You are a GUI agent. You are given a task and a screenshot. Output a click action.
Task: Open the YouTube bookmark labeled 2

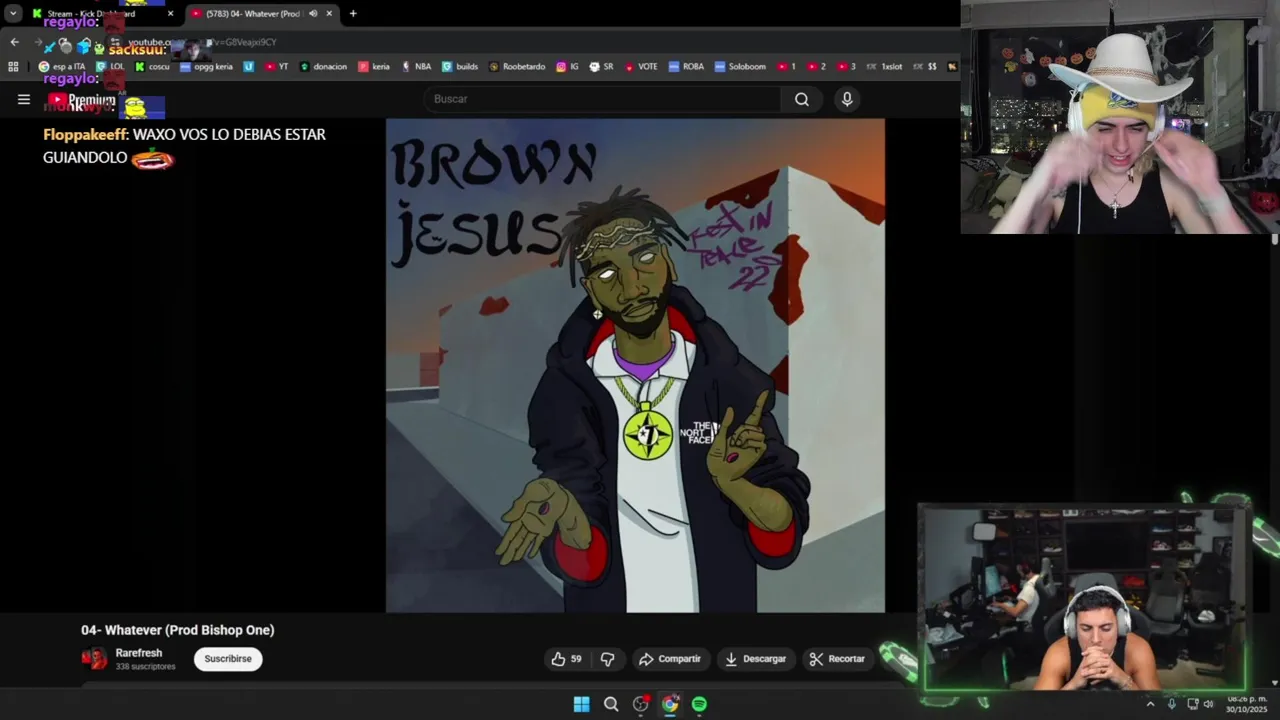point(816,67)
